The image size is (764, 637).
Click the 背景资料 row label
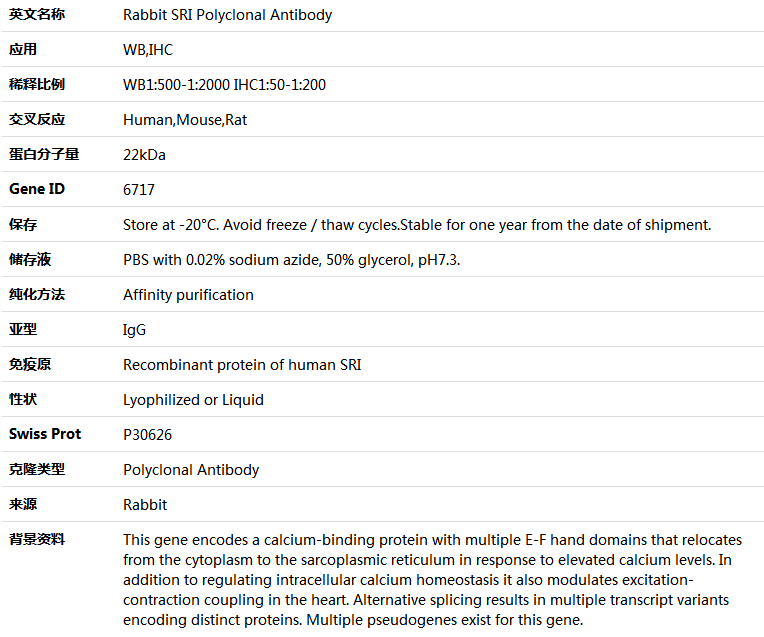point(37,539)
